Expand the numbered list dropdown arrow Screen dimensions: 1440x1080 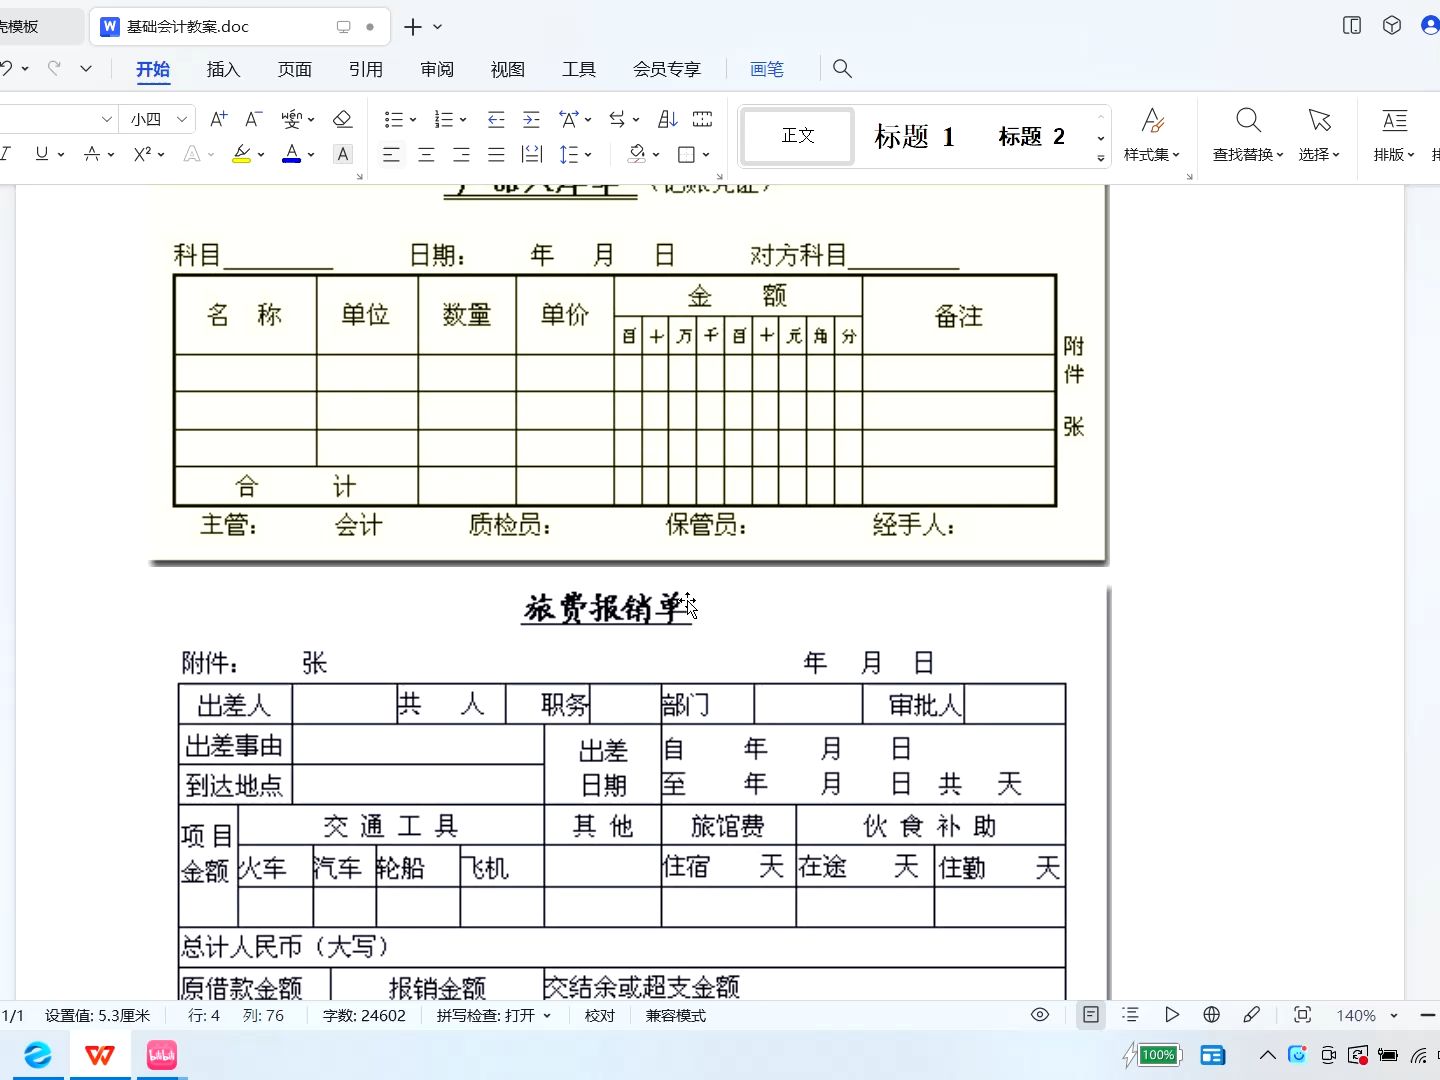coord(463,120)
